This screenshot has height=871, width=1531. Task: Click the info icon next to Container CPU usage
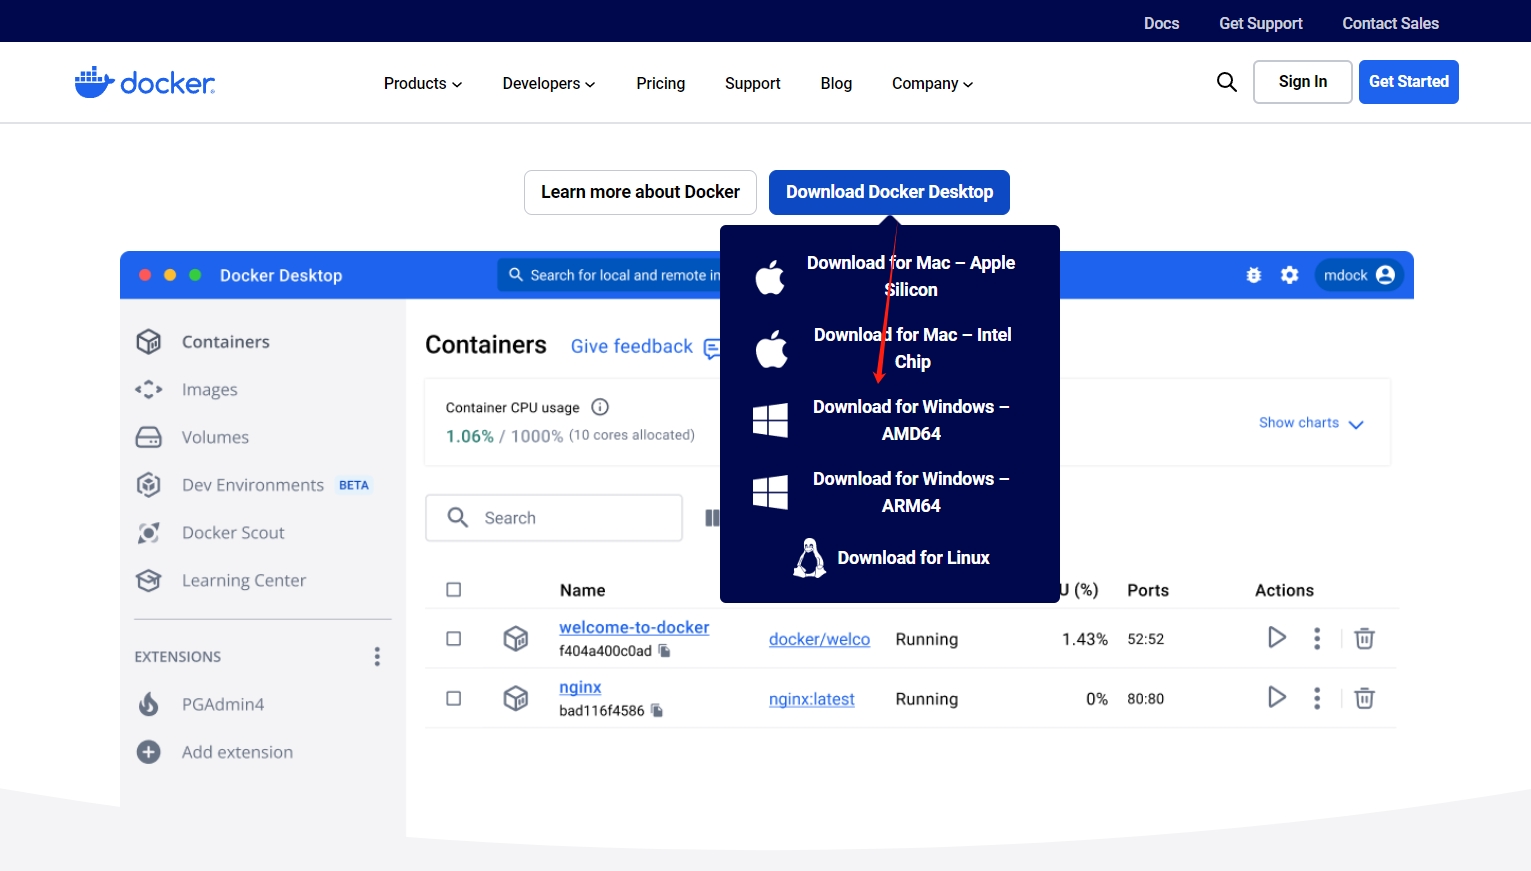tap(600, 407)
